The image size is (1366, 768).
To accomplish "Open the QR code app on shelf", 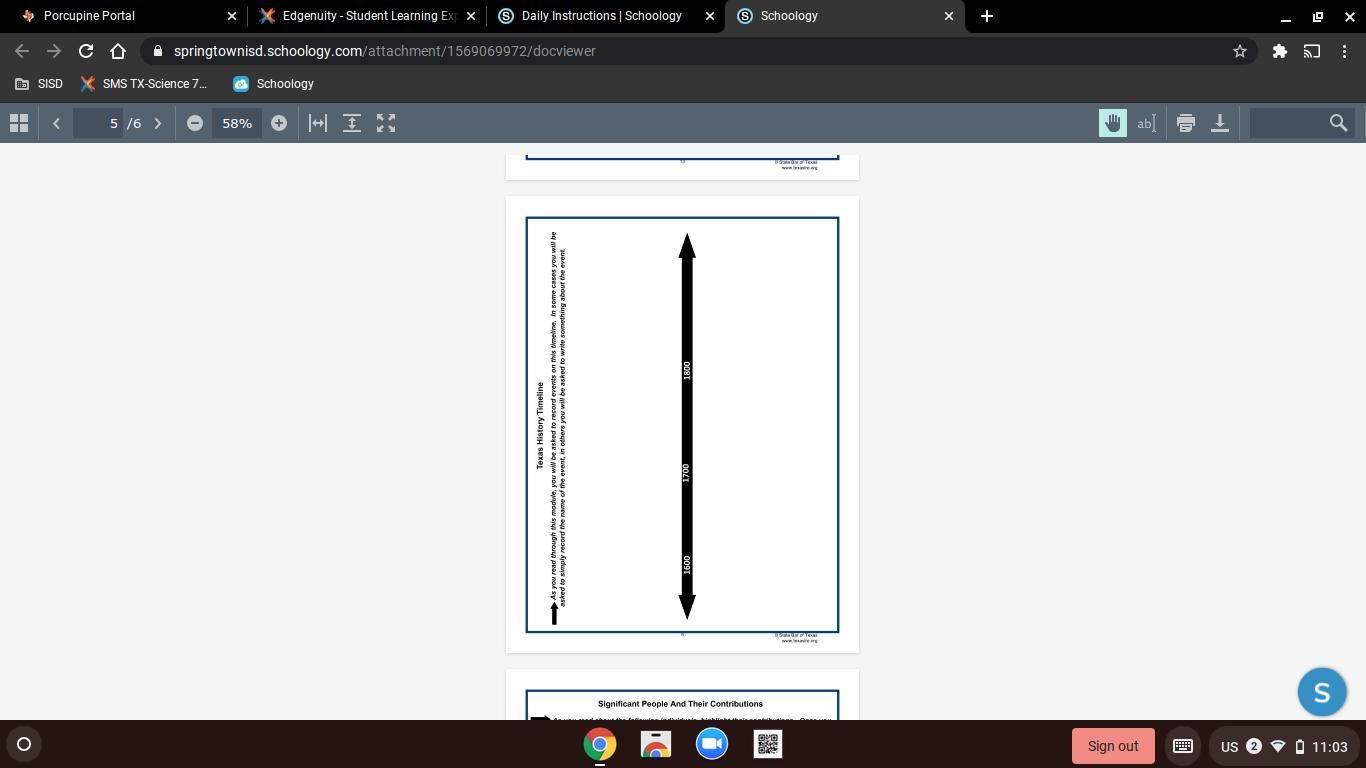I will click(768, 744).
